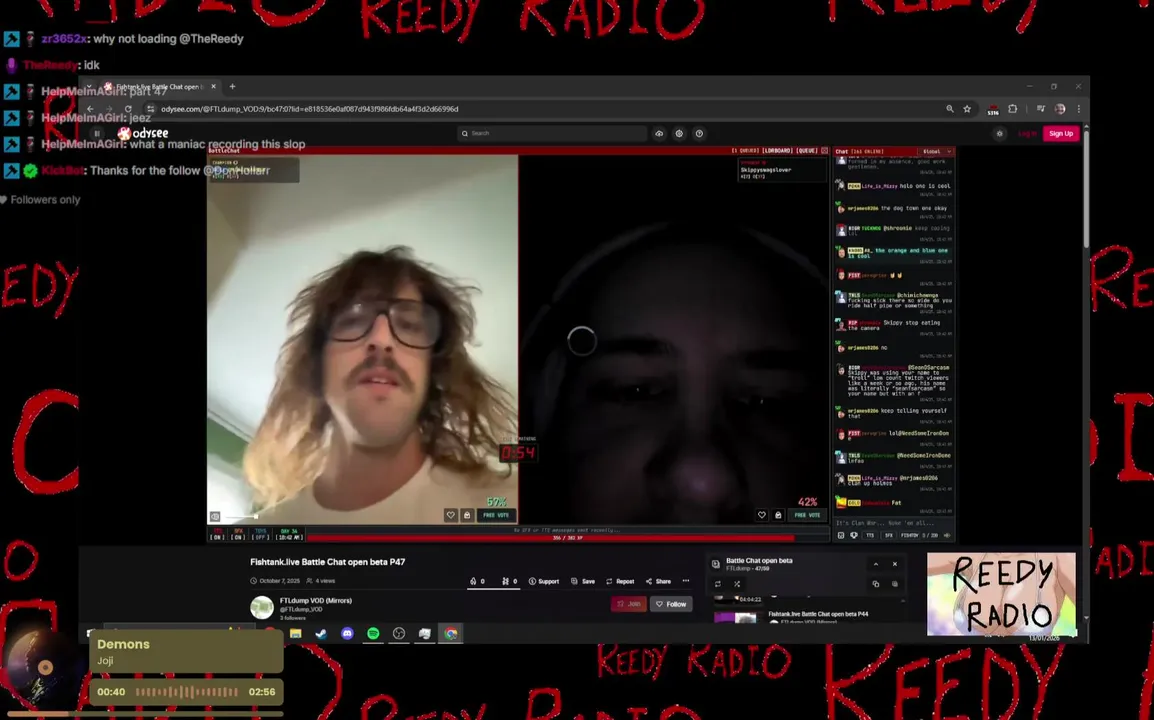Screen dimensions: 1154x720
Task: Click FREE VOTE for right contestant
Action: [807, 515]
